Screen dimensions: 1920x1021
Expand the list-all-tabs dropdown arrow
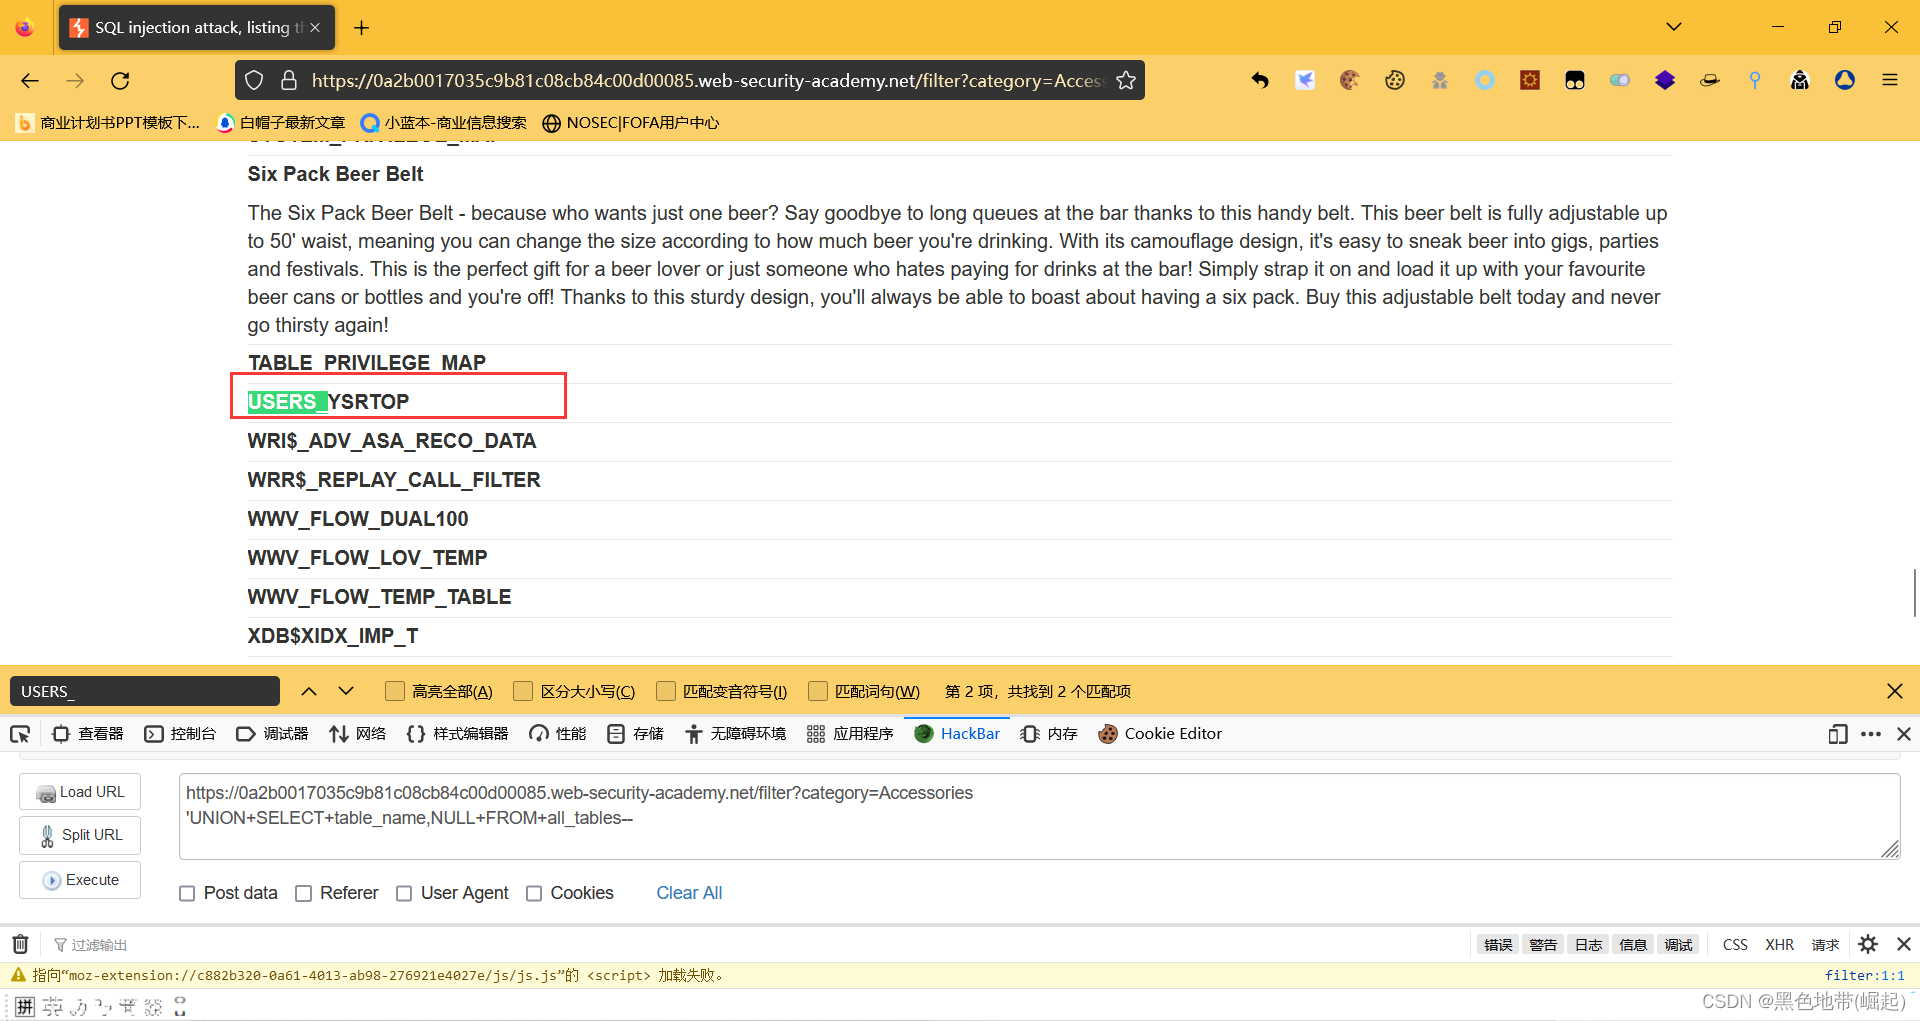pyautogui.click(x=1674, y=27)
